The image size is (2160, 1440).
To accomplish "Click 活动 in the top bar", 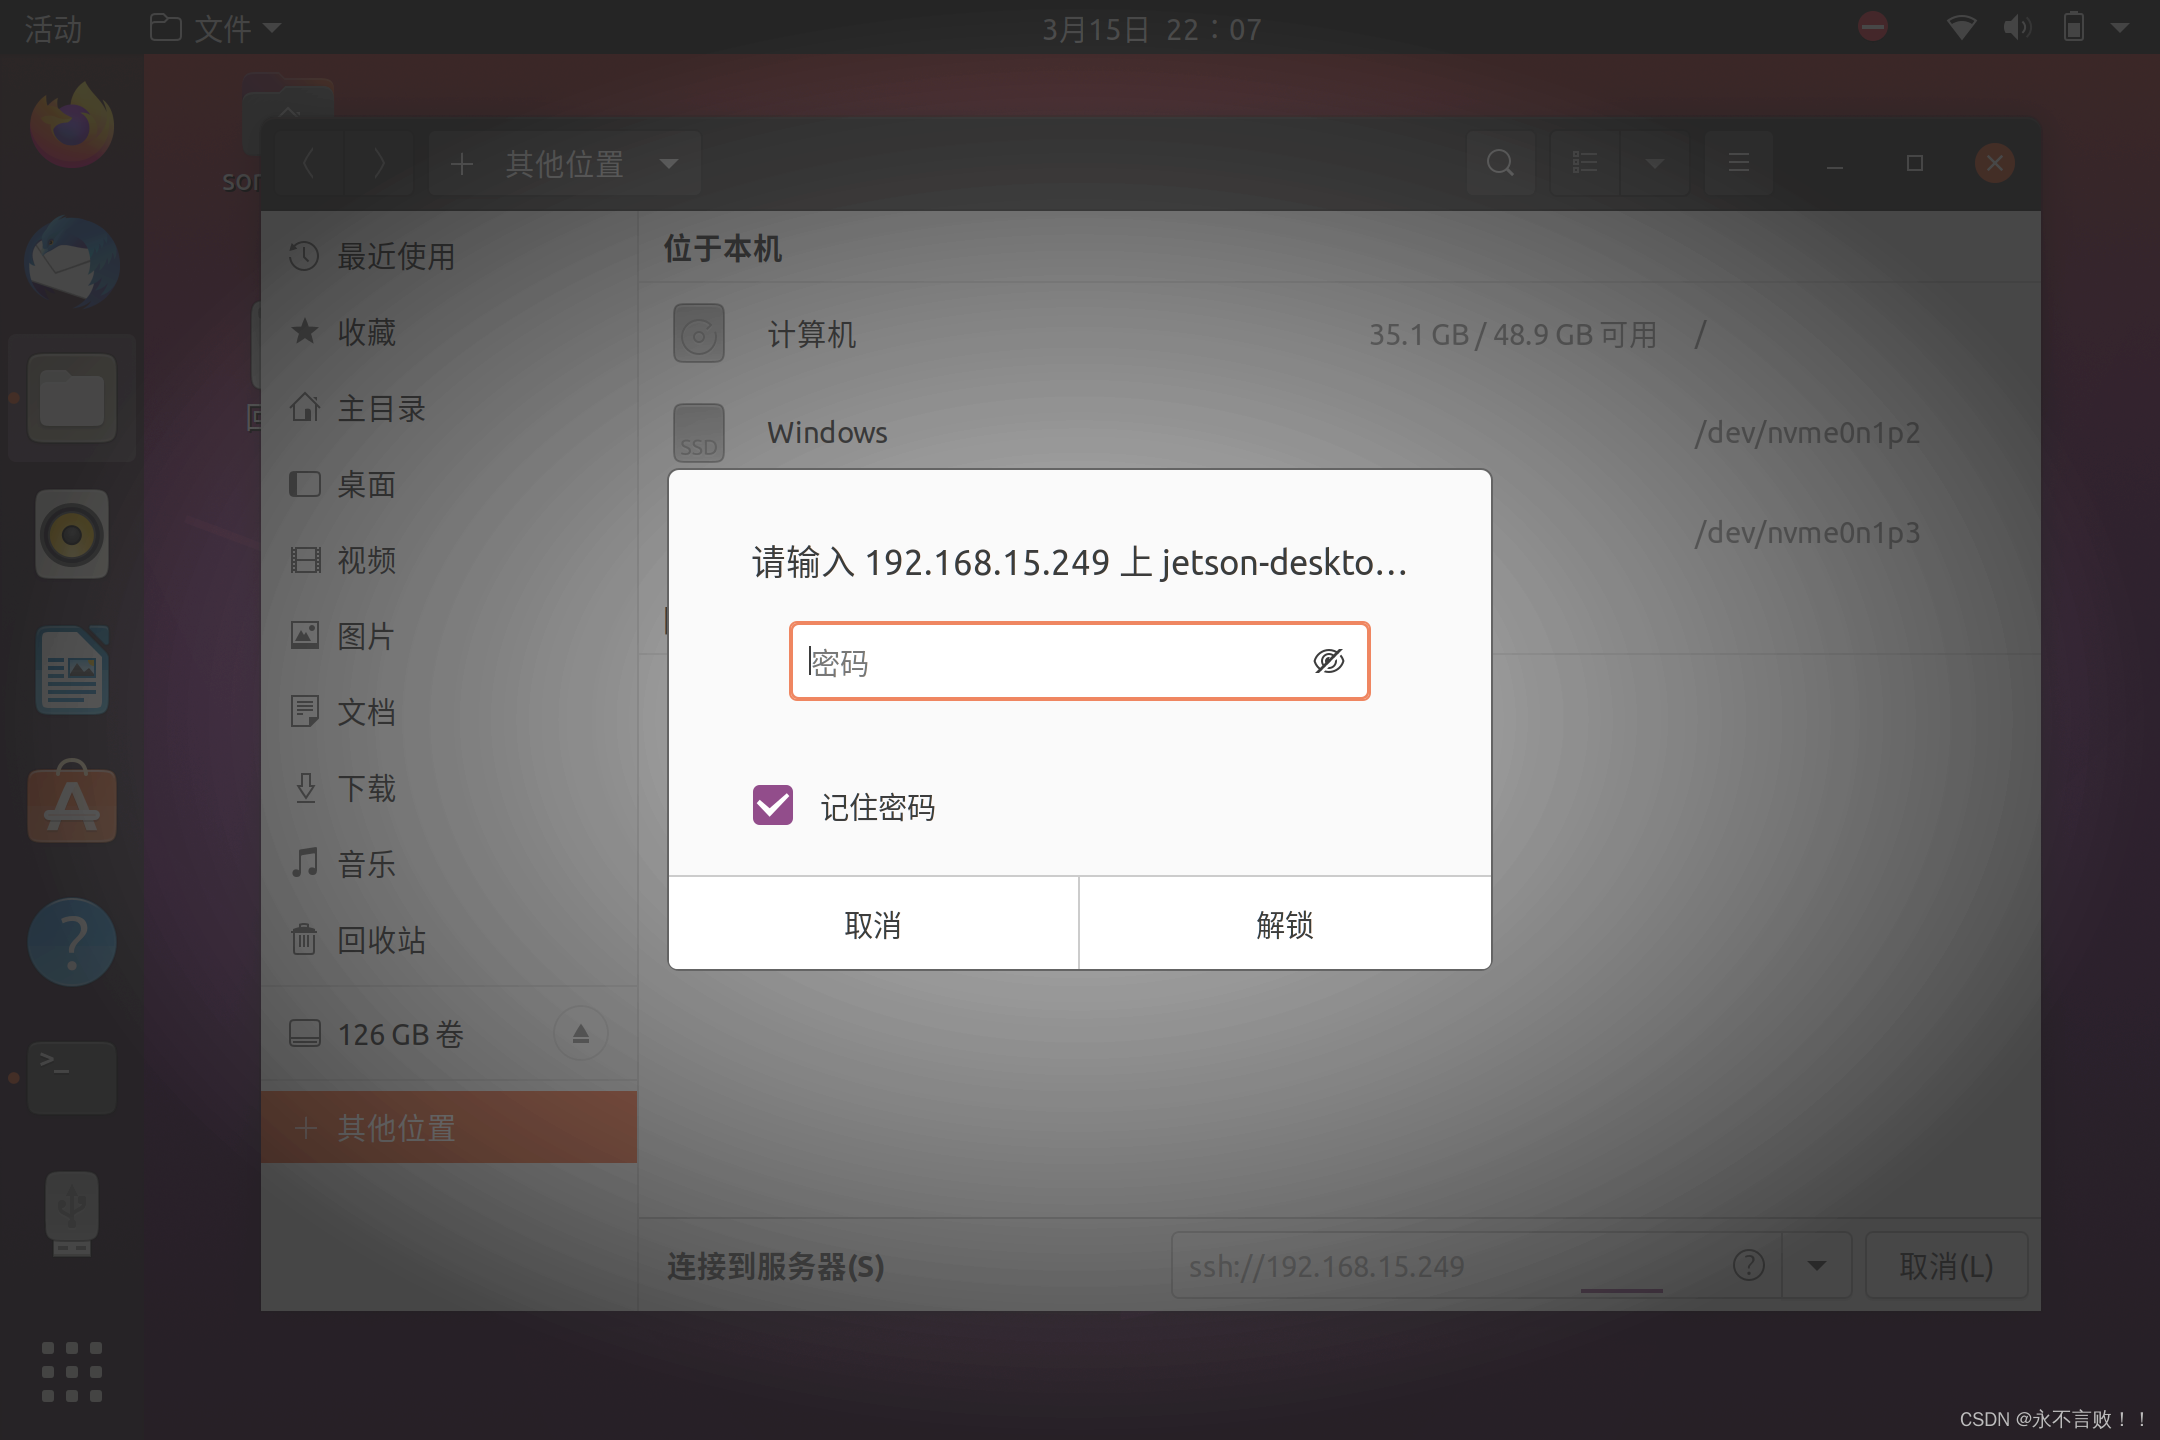I will click(53, 28).
